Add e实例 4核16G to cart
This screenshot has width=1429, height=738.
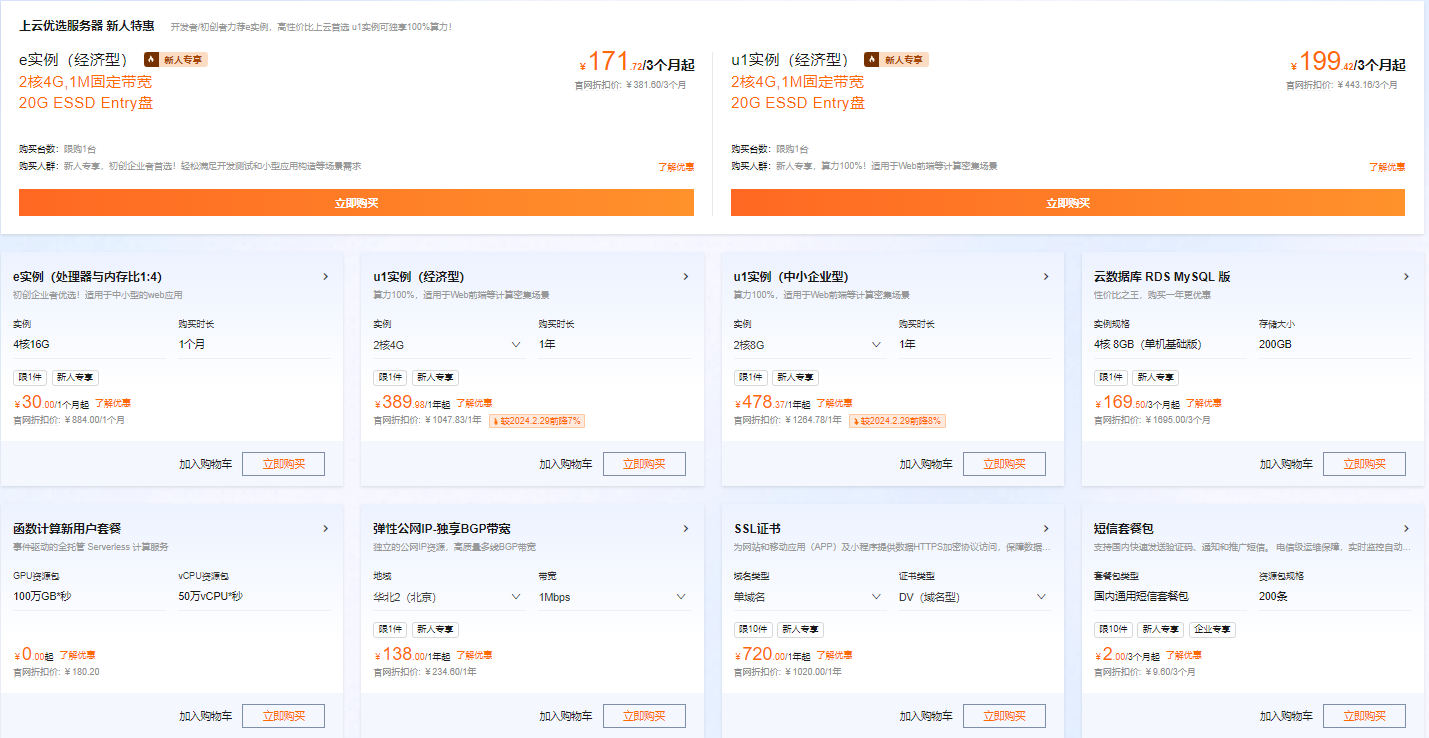point(205,464)
